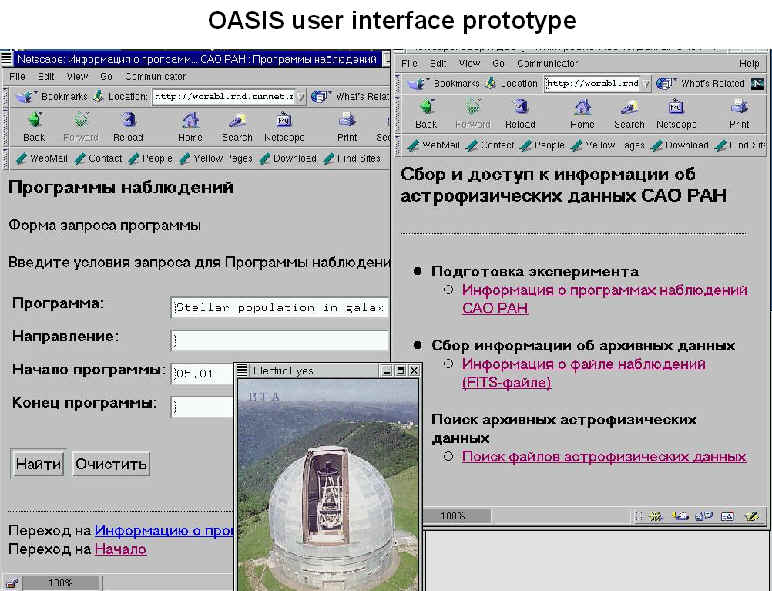Click the security lock icon in left status bar
The height and width of the screenshot is (591, 772).
coord(11,584)
